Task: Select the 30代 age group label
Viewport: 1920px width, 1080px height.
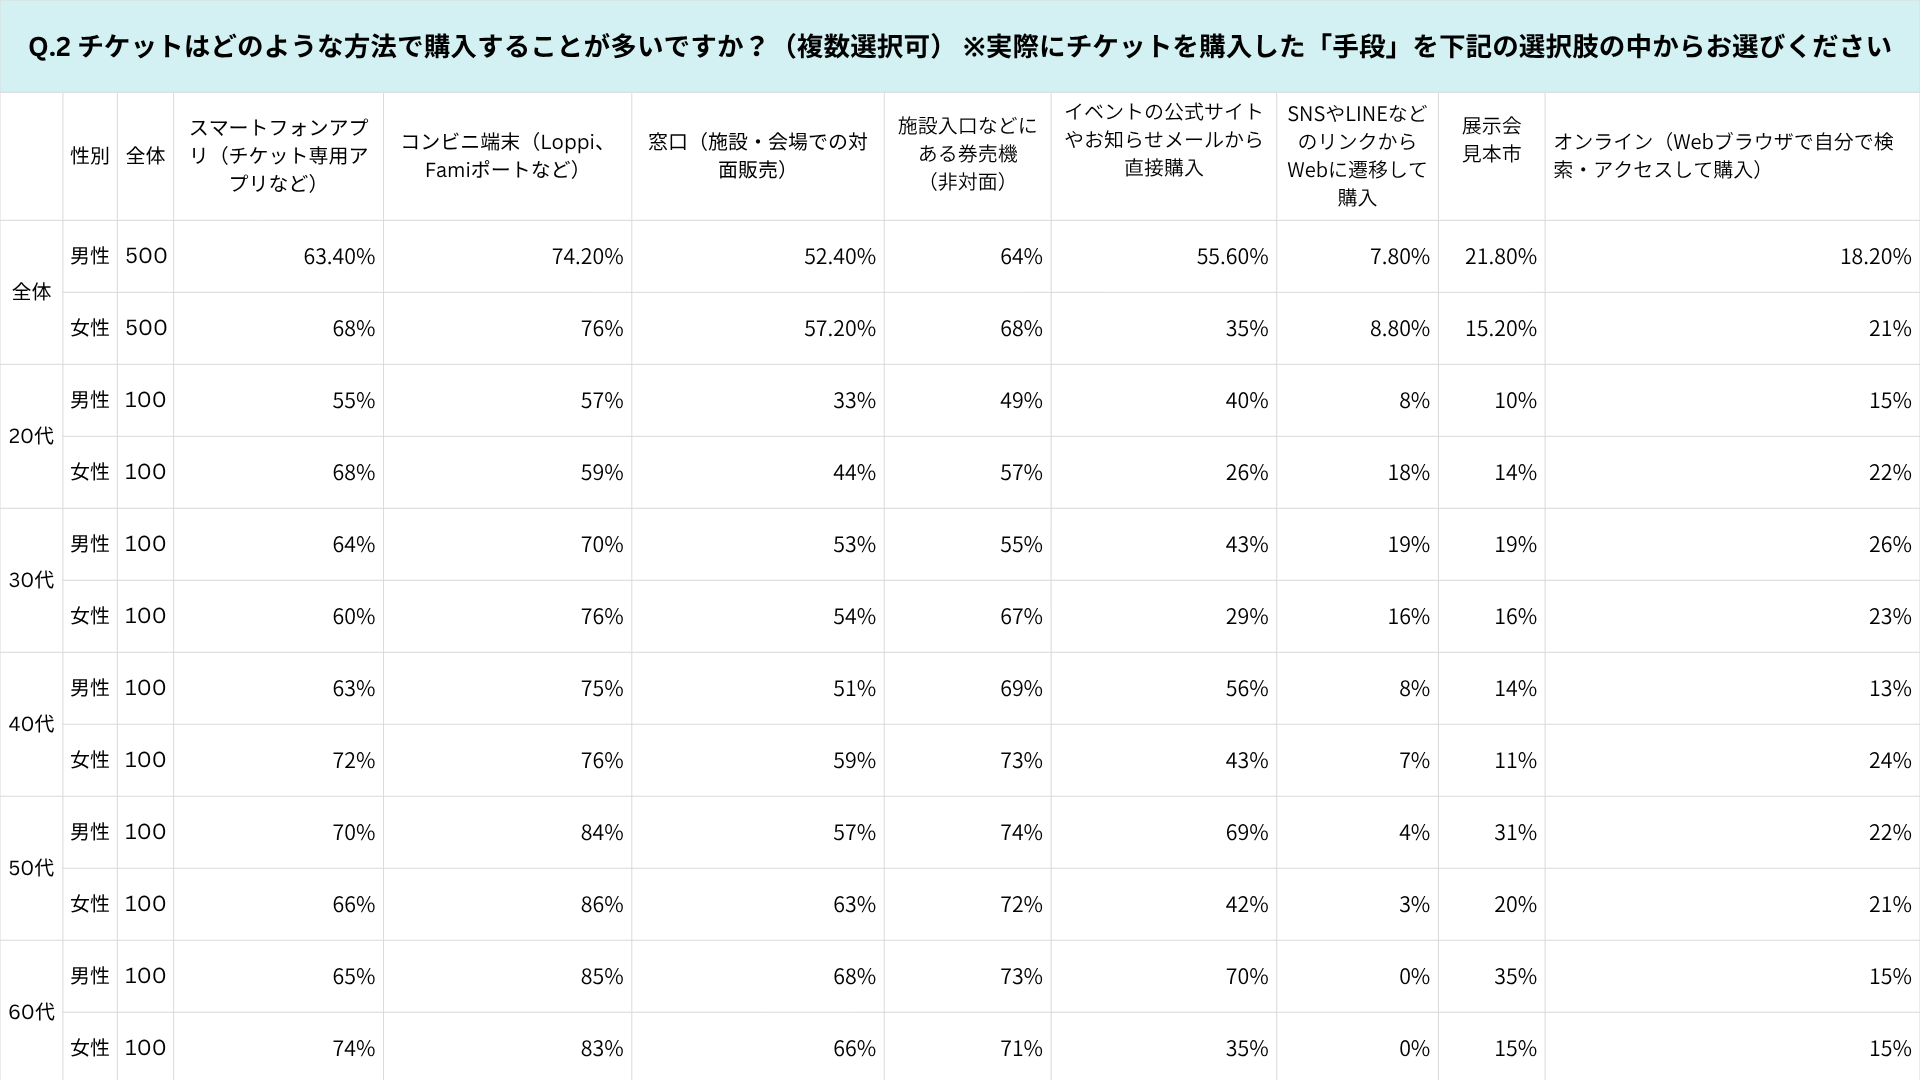Action: pos(31,580)
